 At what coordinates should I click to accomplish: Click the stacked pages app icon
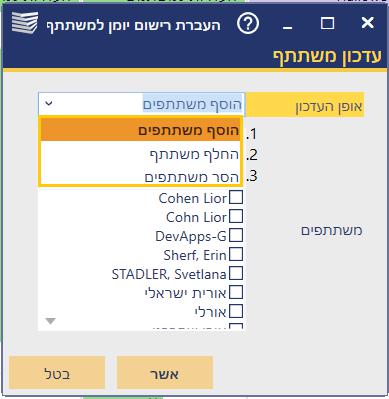pyautogui.click(x=25, y=23)
